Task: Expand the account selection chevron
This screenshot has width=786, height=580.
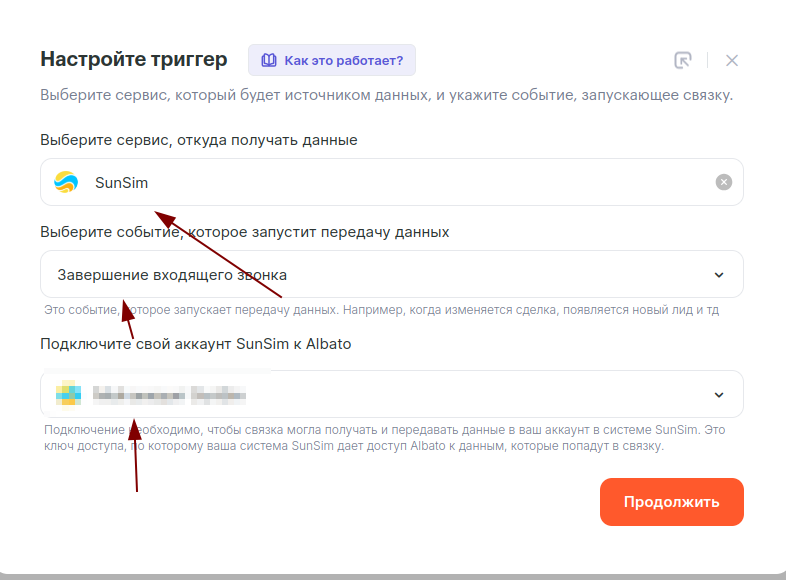Action: pos(719,394)
